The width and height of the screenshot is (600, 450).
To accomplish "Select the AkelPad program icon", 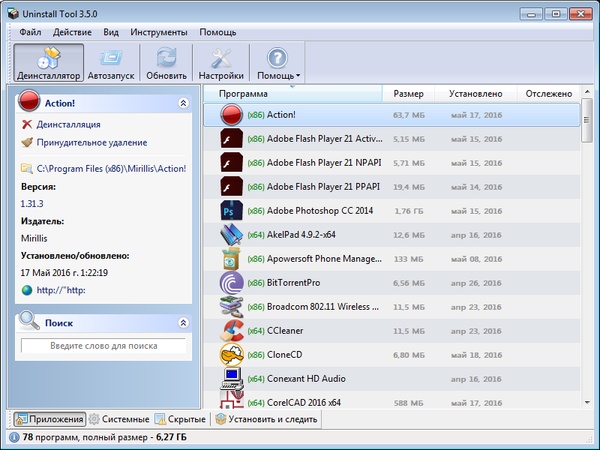I will [232, 235].
